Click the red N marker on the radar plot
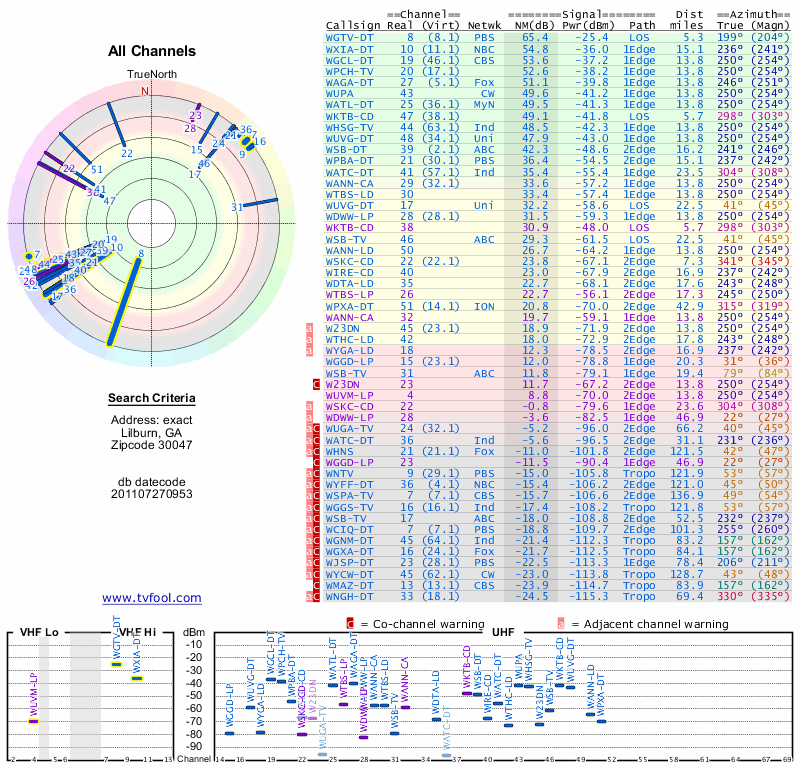Image resolution: width=800 pixels, height=768 pixels. tap(145, 91)
